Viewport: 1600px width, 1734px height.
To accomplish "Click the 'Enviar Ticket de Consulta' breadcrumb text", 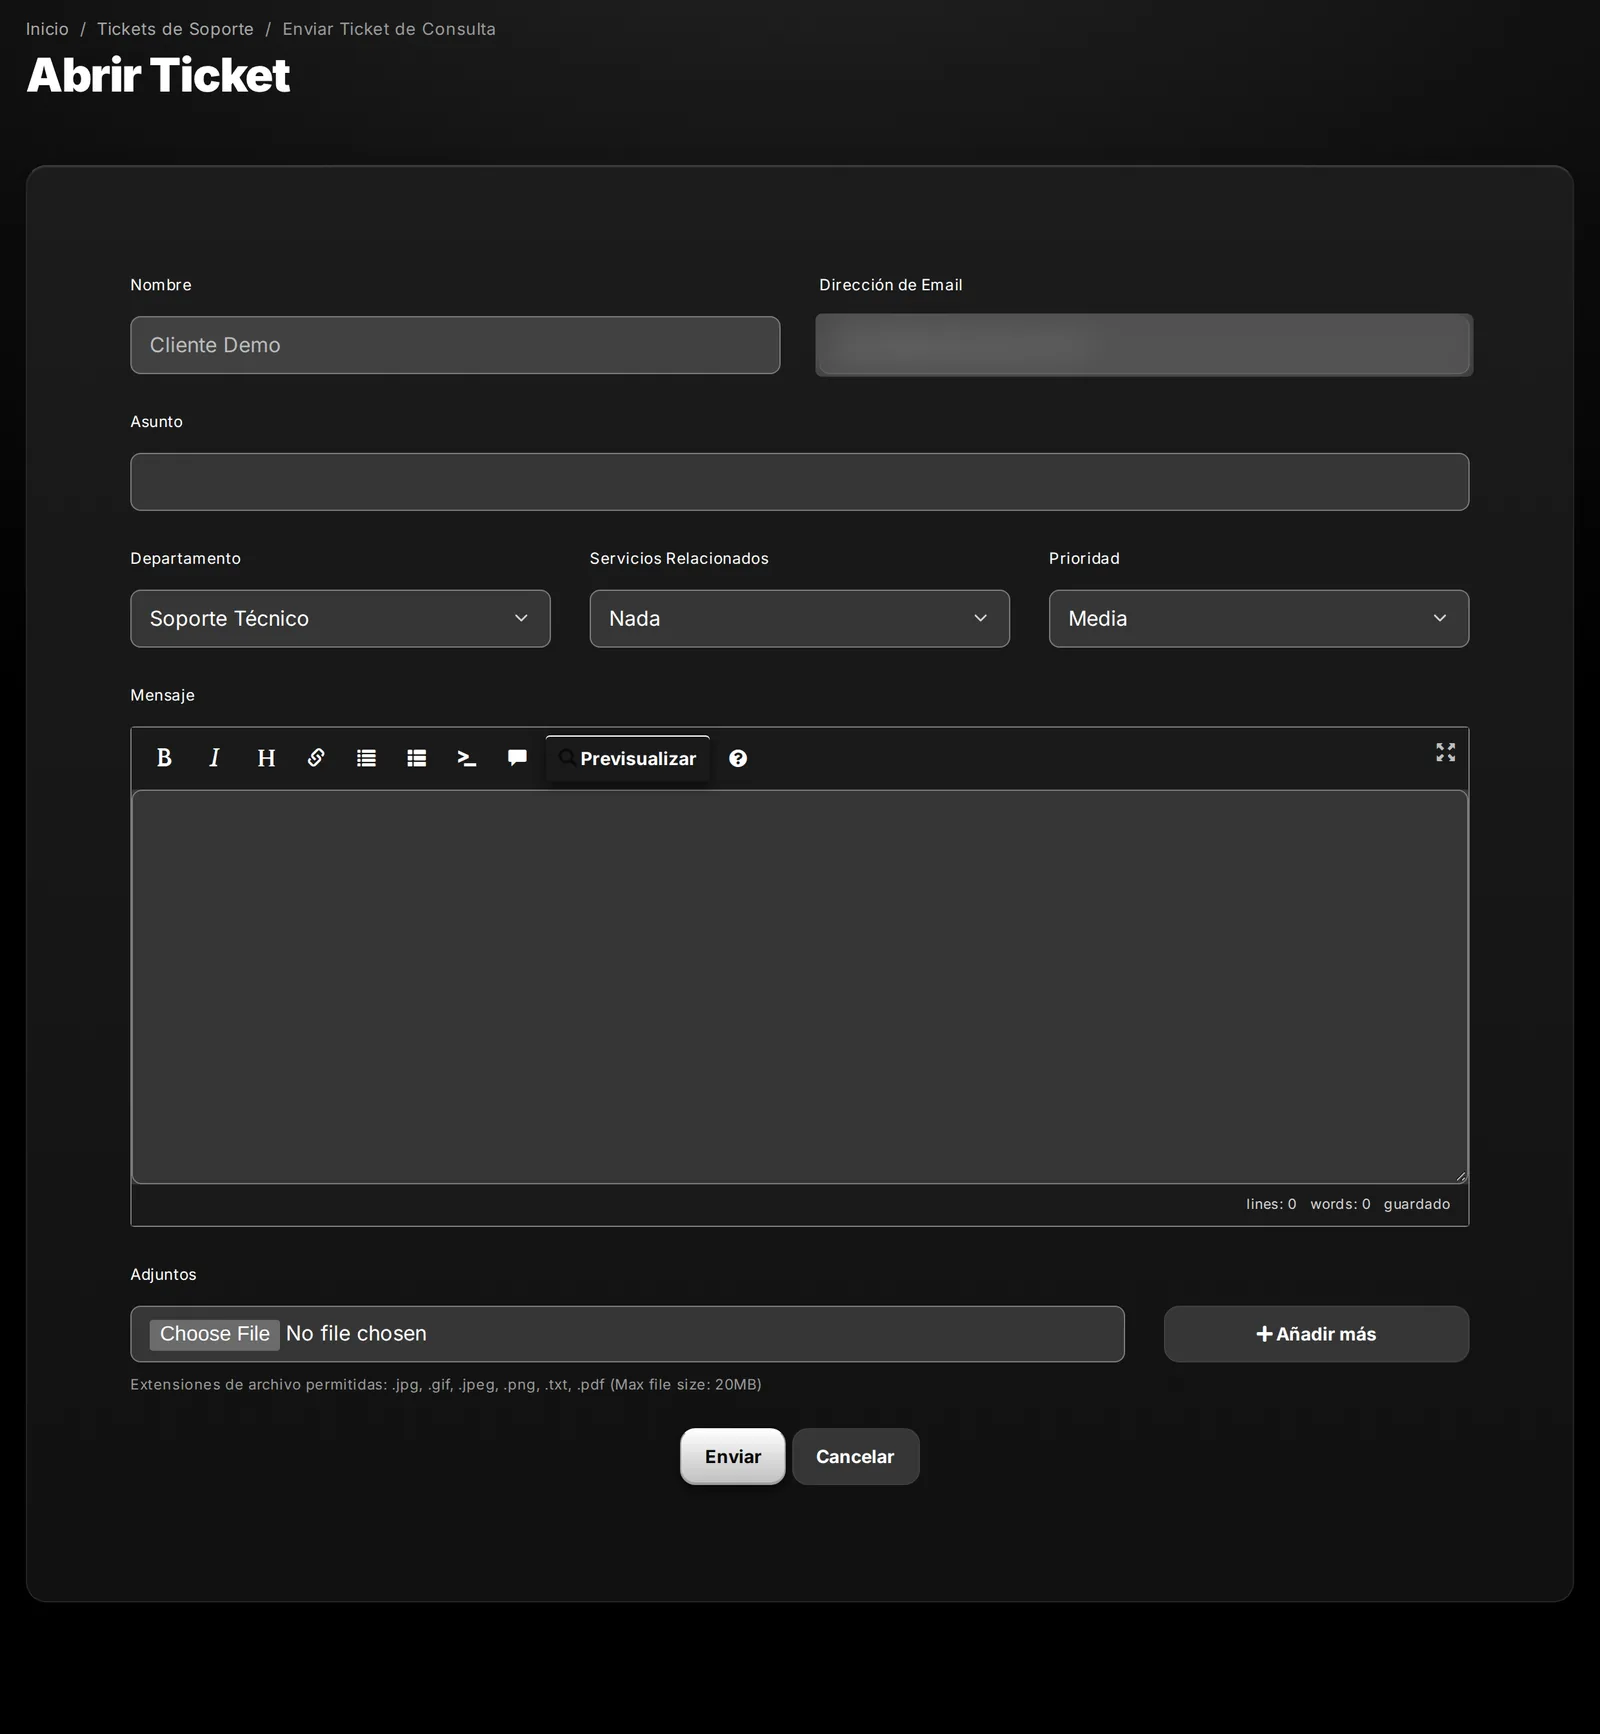I will pos(389,29).
